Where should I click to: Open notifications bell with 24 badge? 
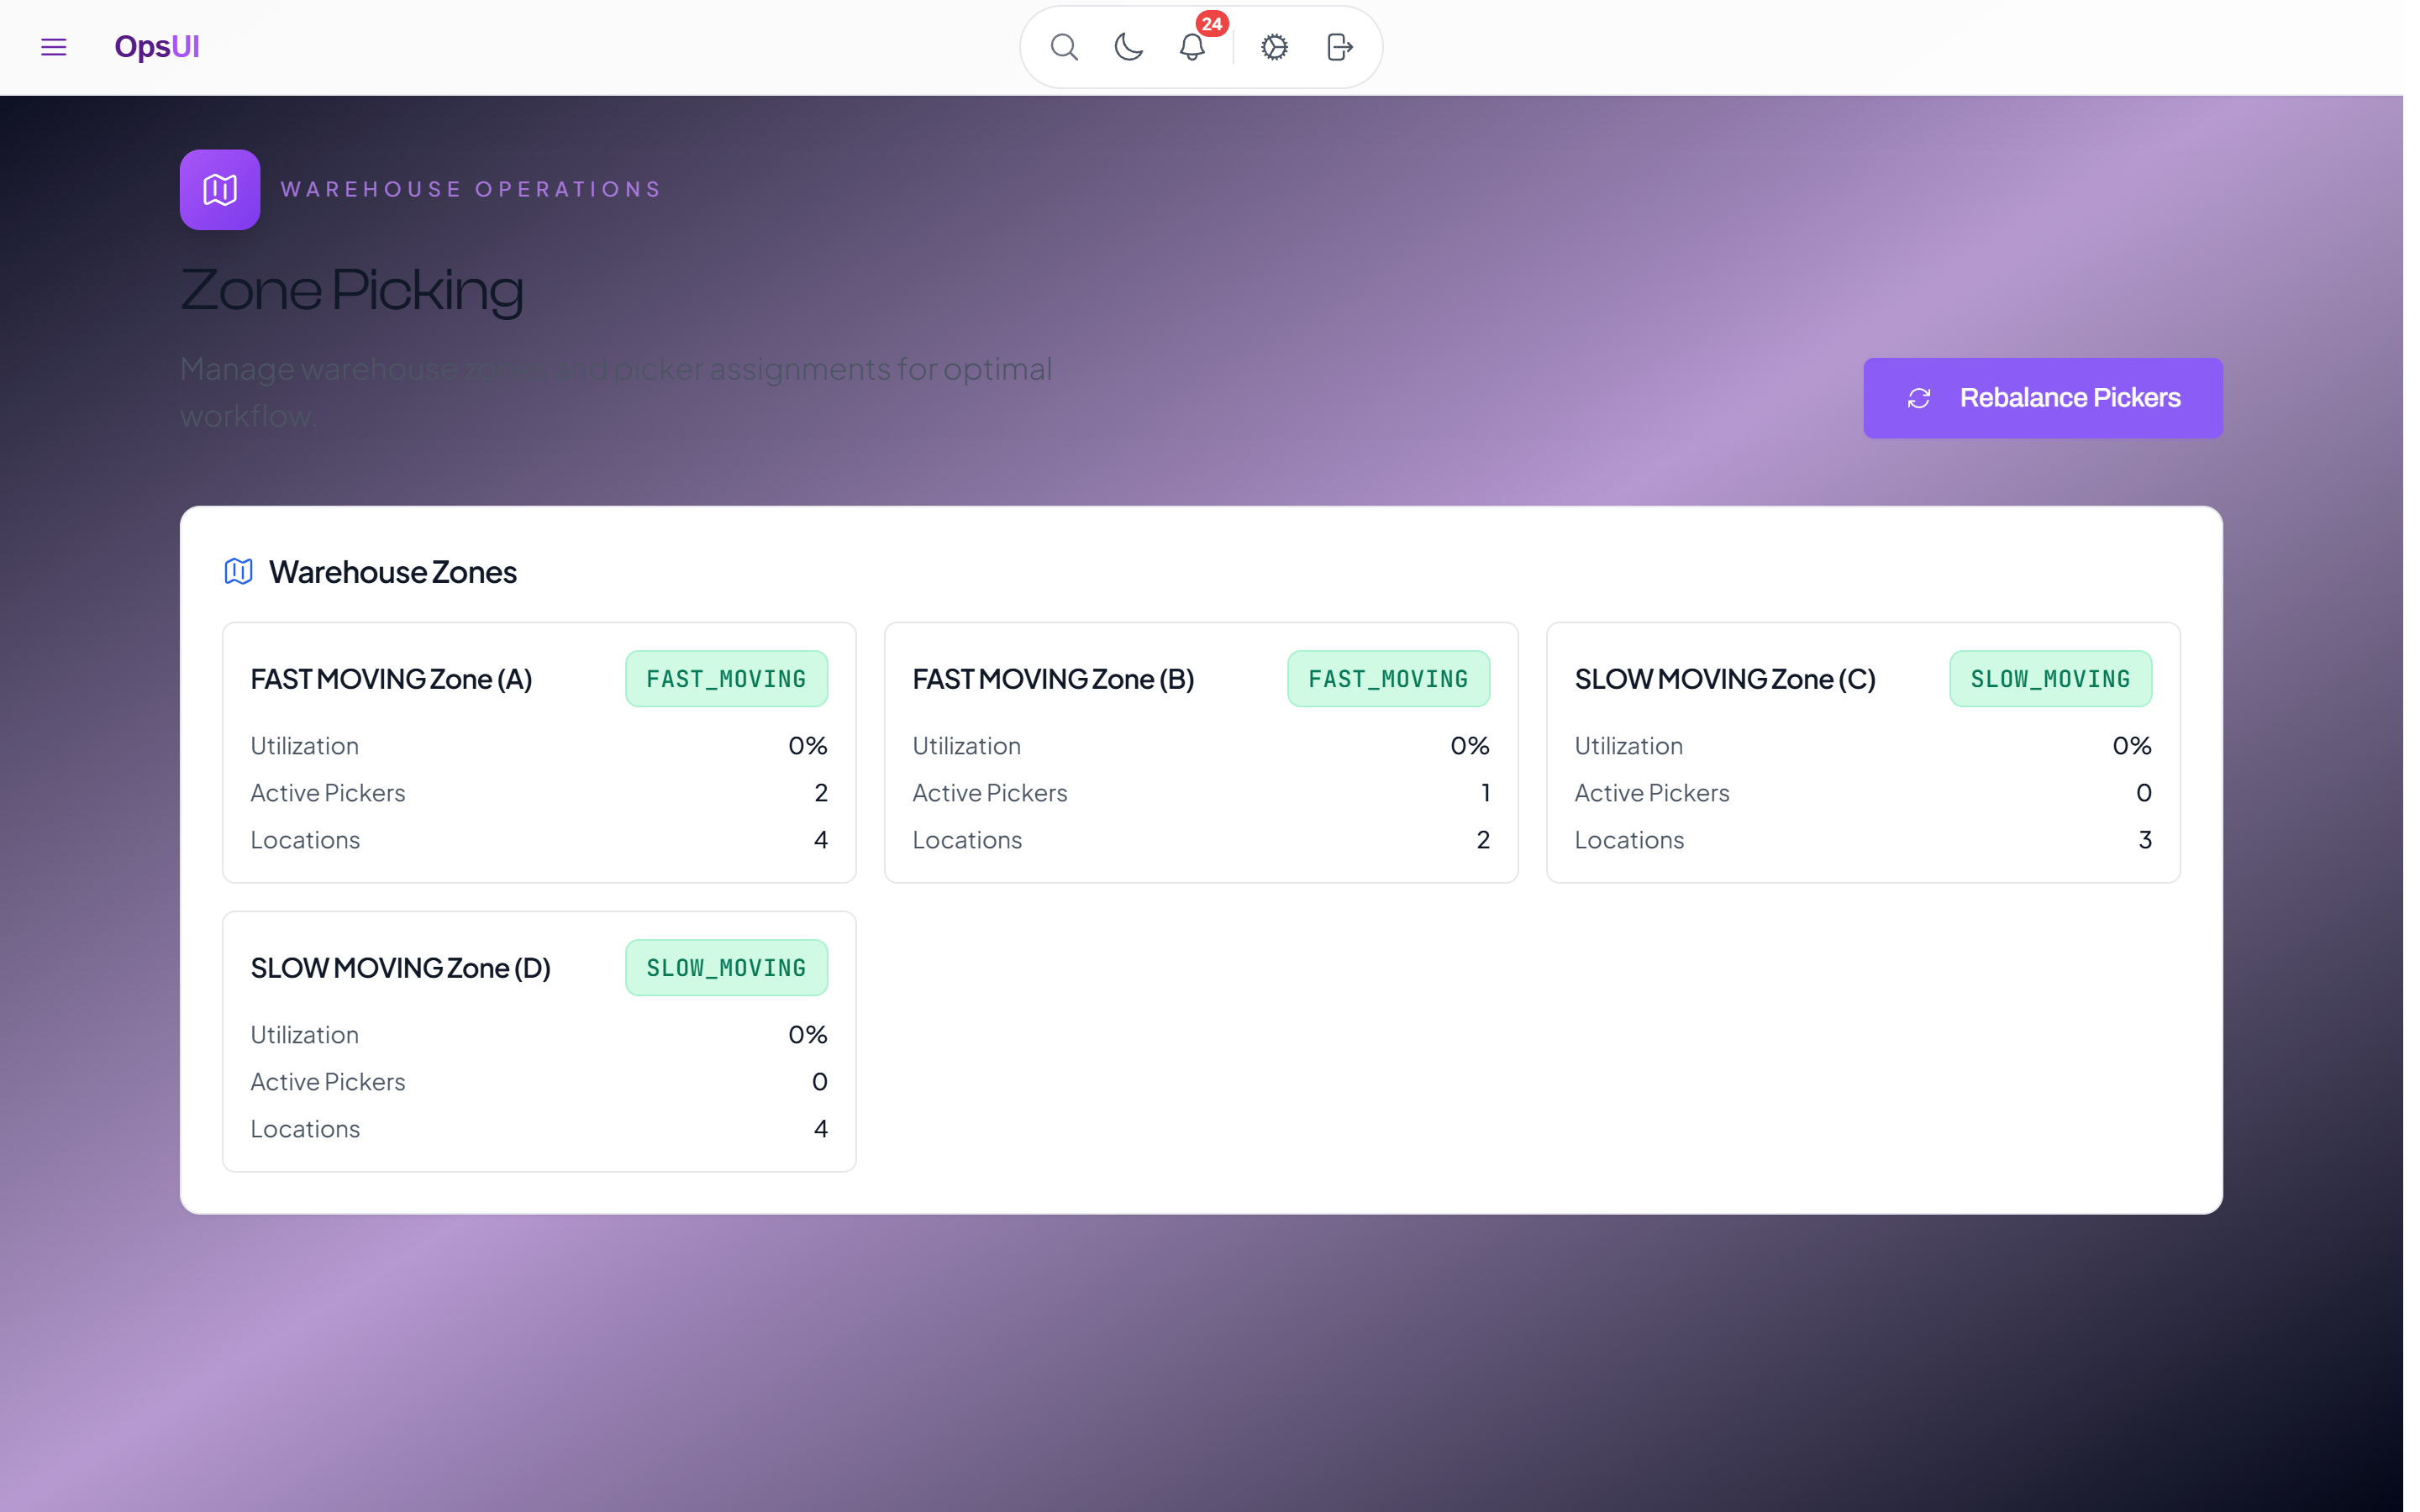[1192, 47]
